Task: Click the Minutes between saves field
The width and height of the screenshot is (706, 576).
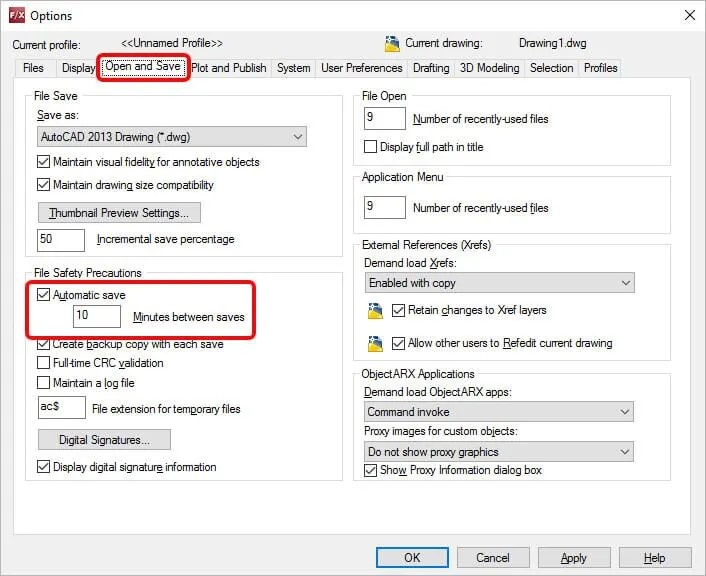Action: (97, 316)
